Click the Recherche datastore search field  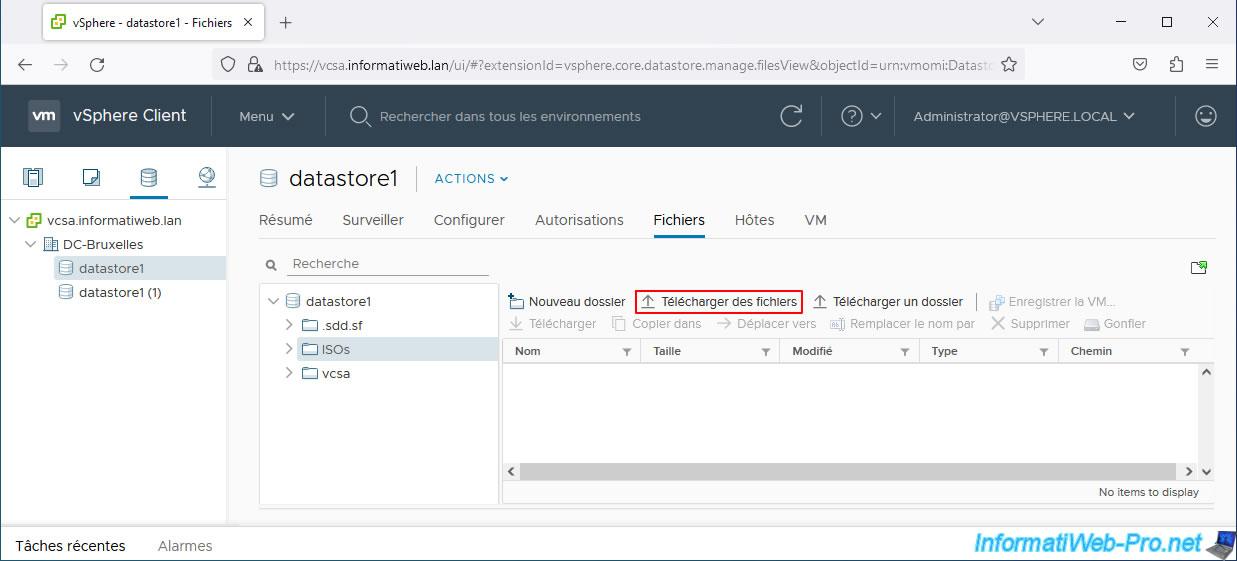click(388, 264)
